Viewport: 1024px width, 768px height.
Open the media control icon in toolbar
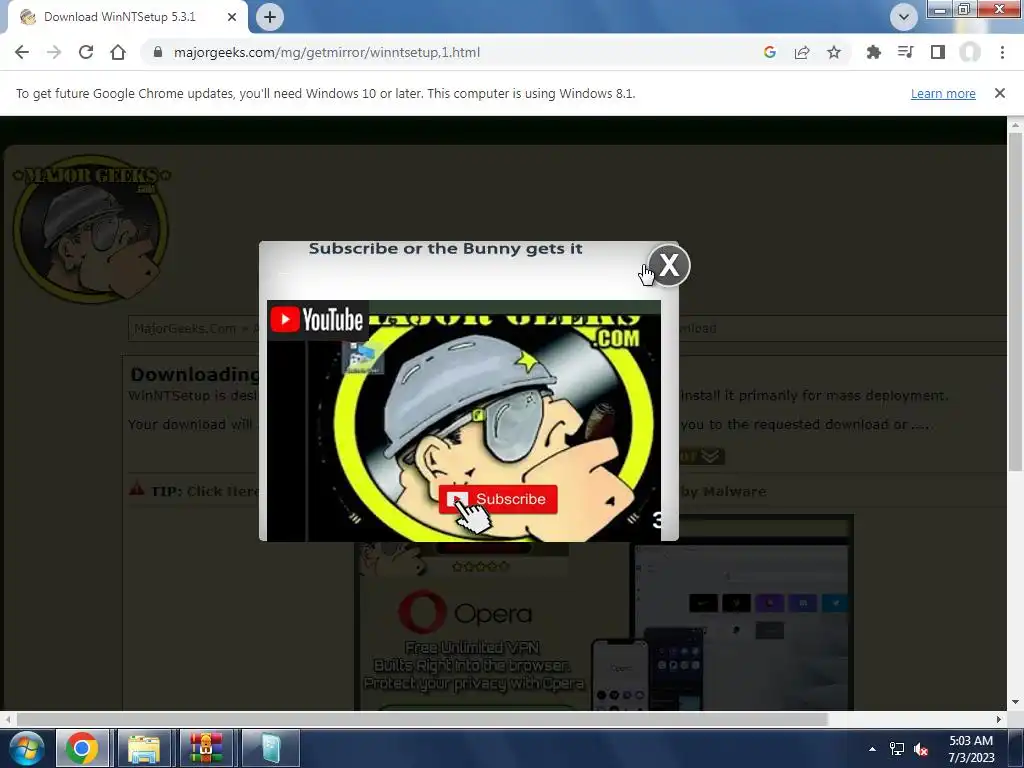click(x=905, y=52)
